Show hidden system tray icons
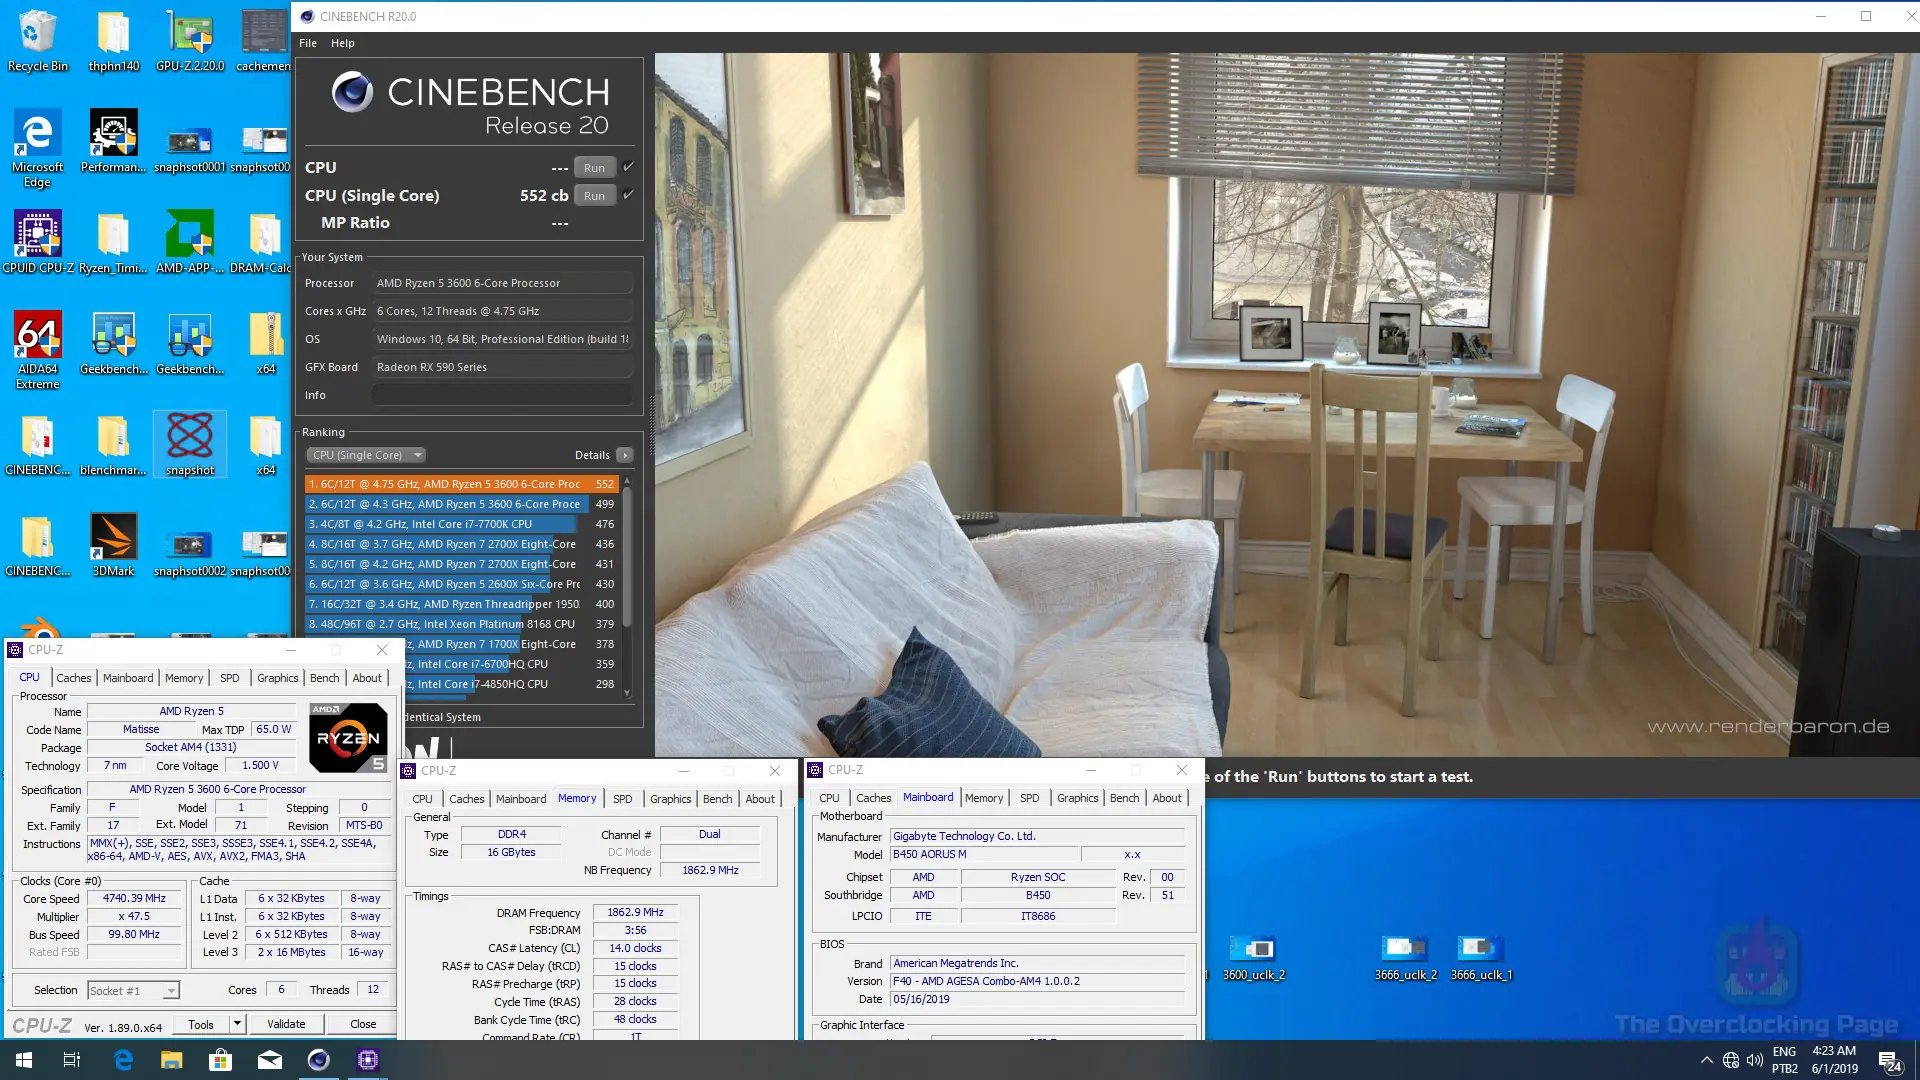This screenshot has height=1080, width=1920. click(1706, 1060)
